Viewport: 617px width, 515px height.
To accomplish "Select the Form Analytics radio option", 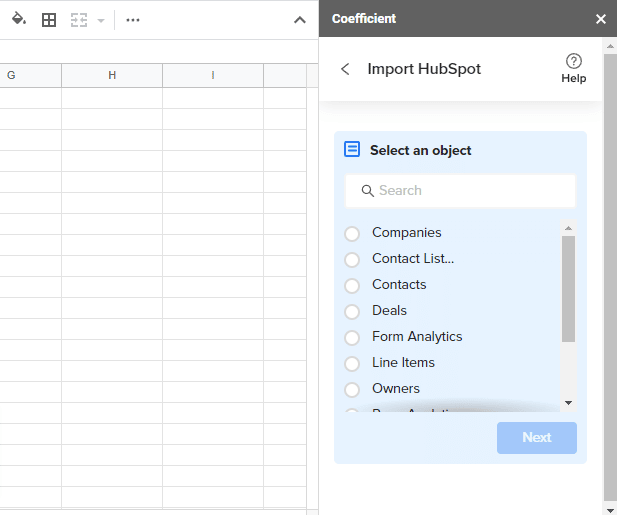I will point(352,338).
